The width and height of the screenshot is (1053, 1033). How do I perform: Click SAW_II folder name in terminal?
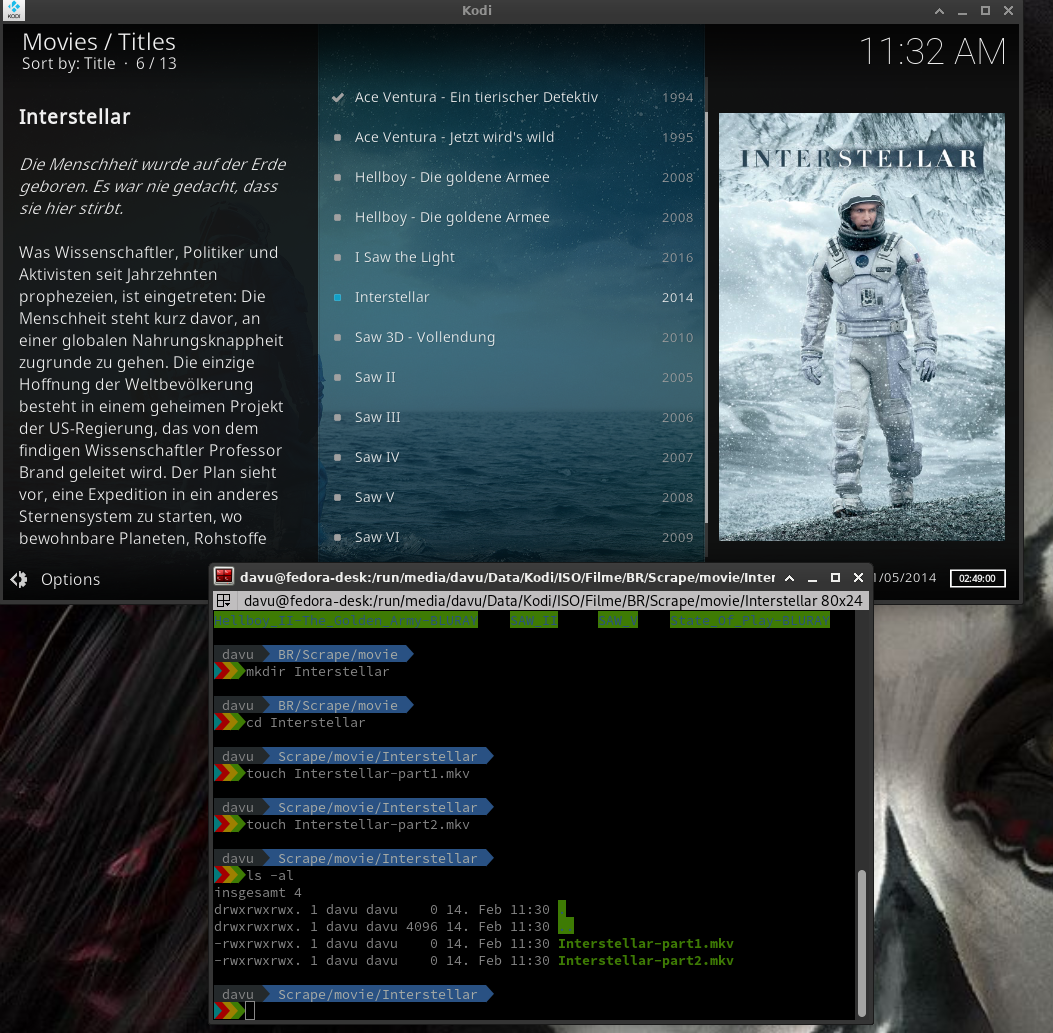click(534, 621)
